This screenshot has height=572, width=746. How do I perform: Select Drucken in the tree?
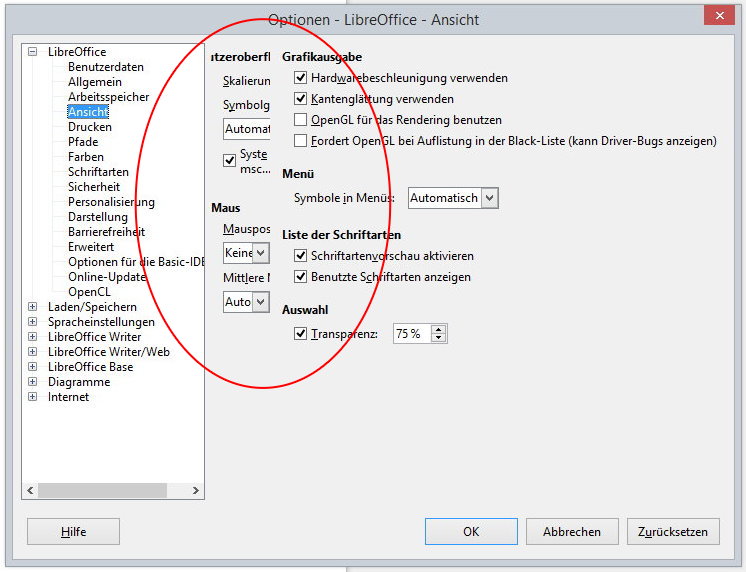pos(90,127)
